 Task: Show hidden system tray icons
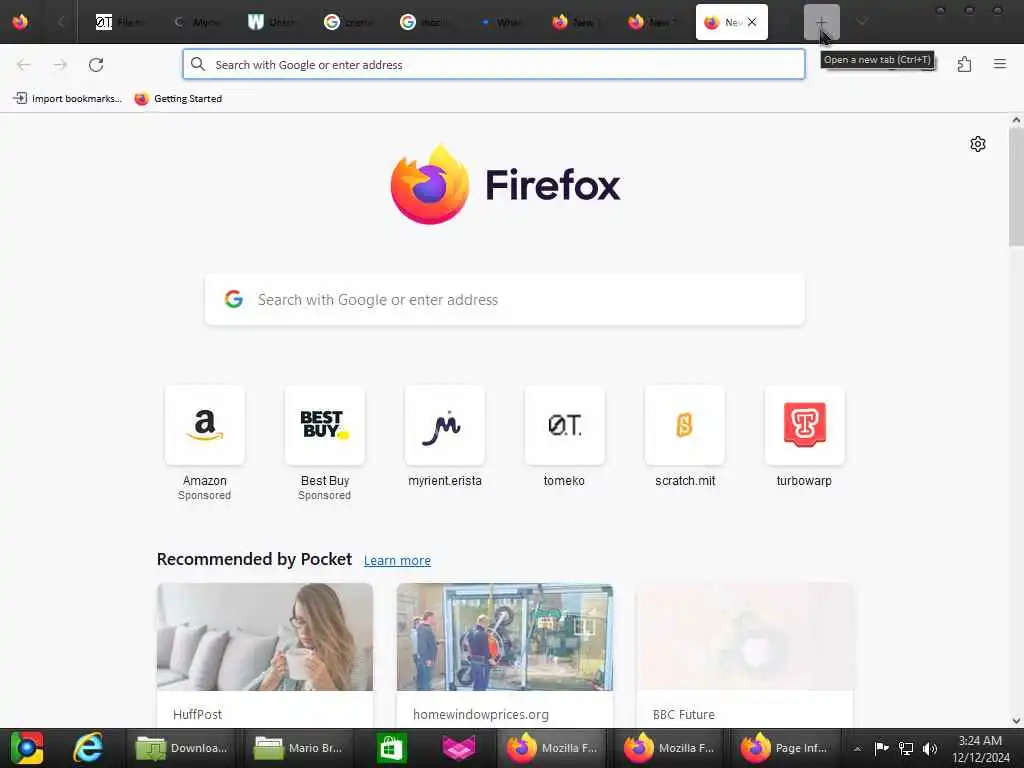pos(857,748)
